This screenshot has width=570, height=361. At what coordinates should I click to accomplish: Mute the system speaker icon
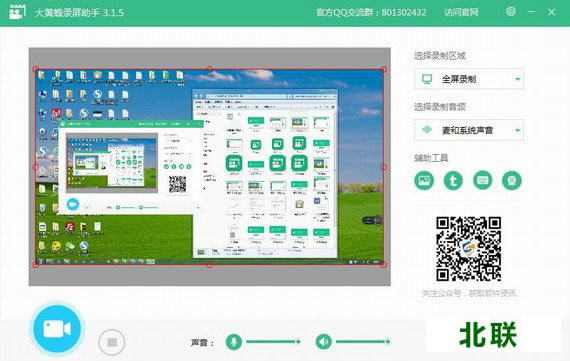point(324,342)
